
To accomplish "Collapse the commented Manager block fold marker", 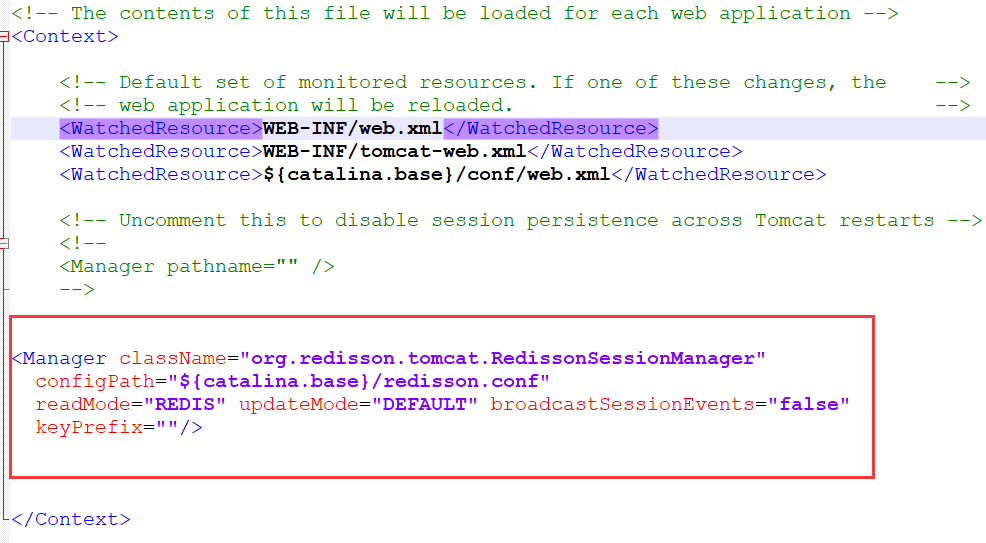I will [4, 243].
